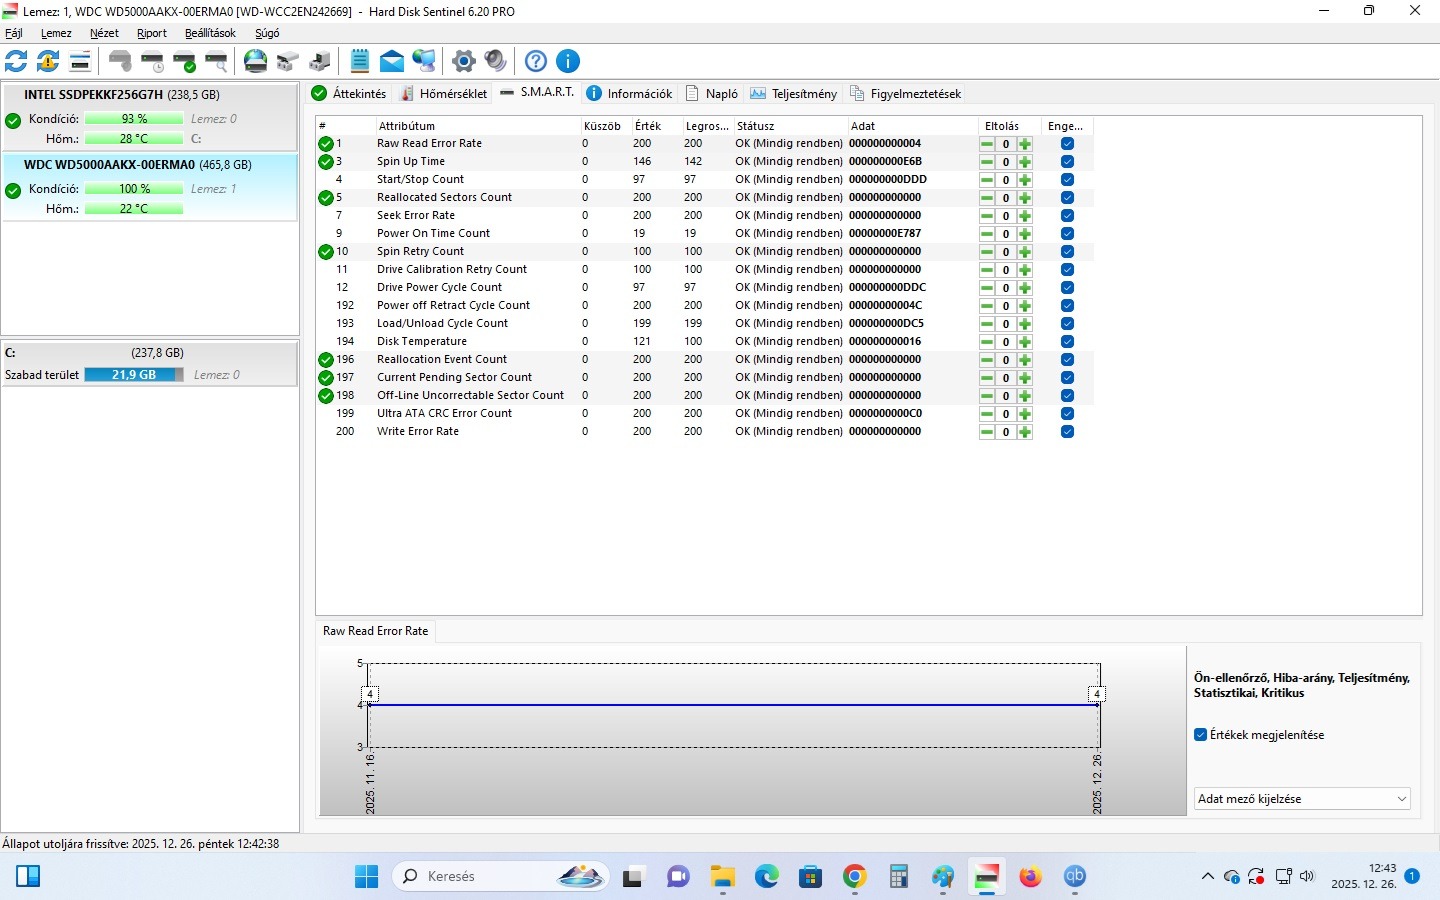Open Calculator from the taskbar
The width and height of the screenshot is (1440, 900).
[x=899, y=877]
